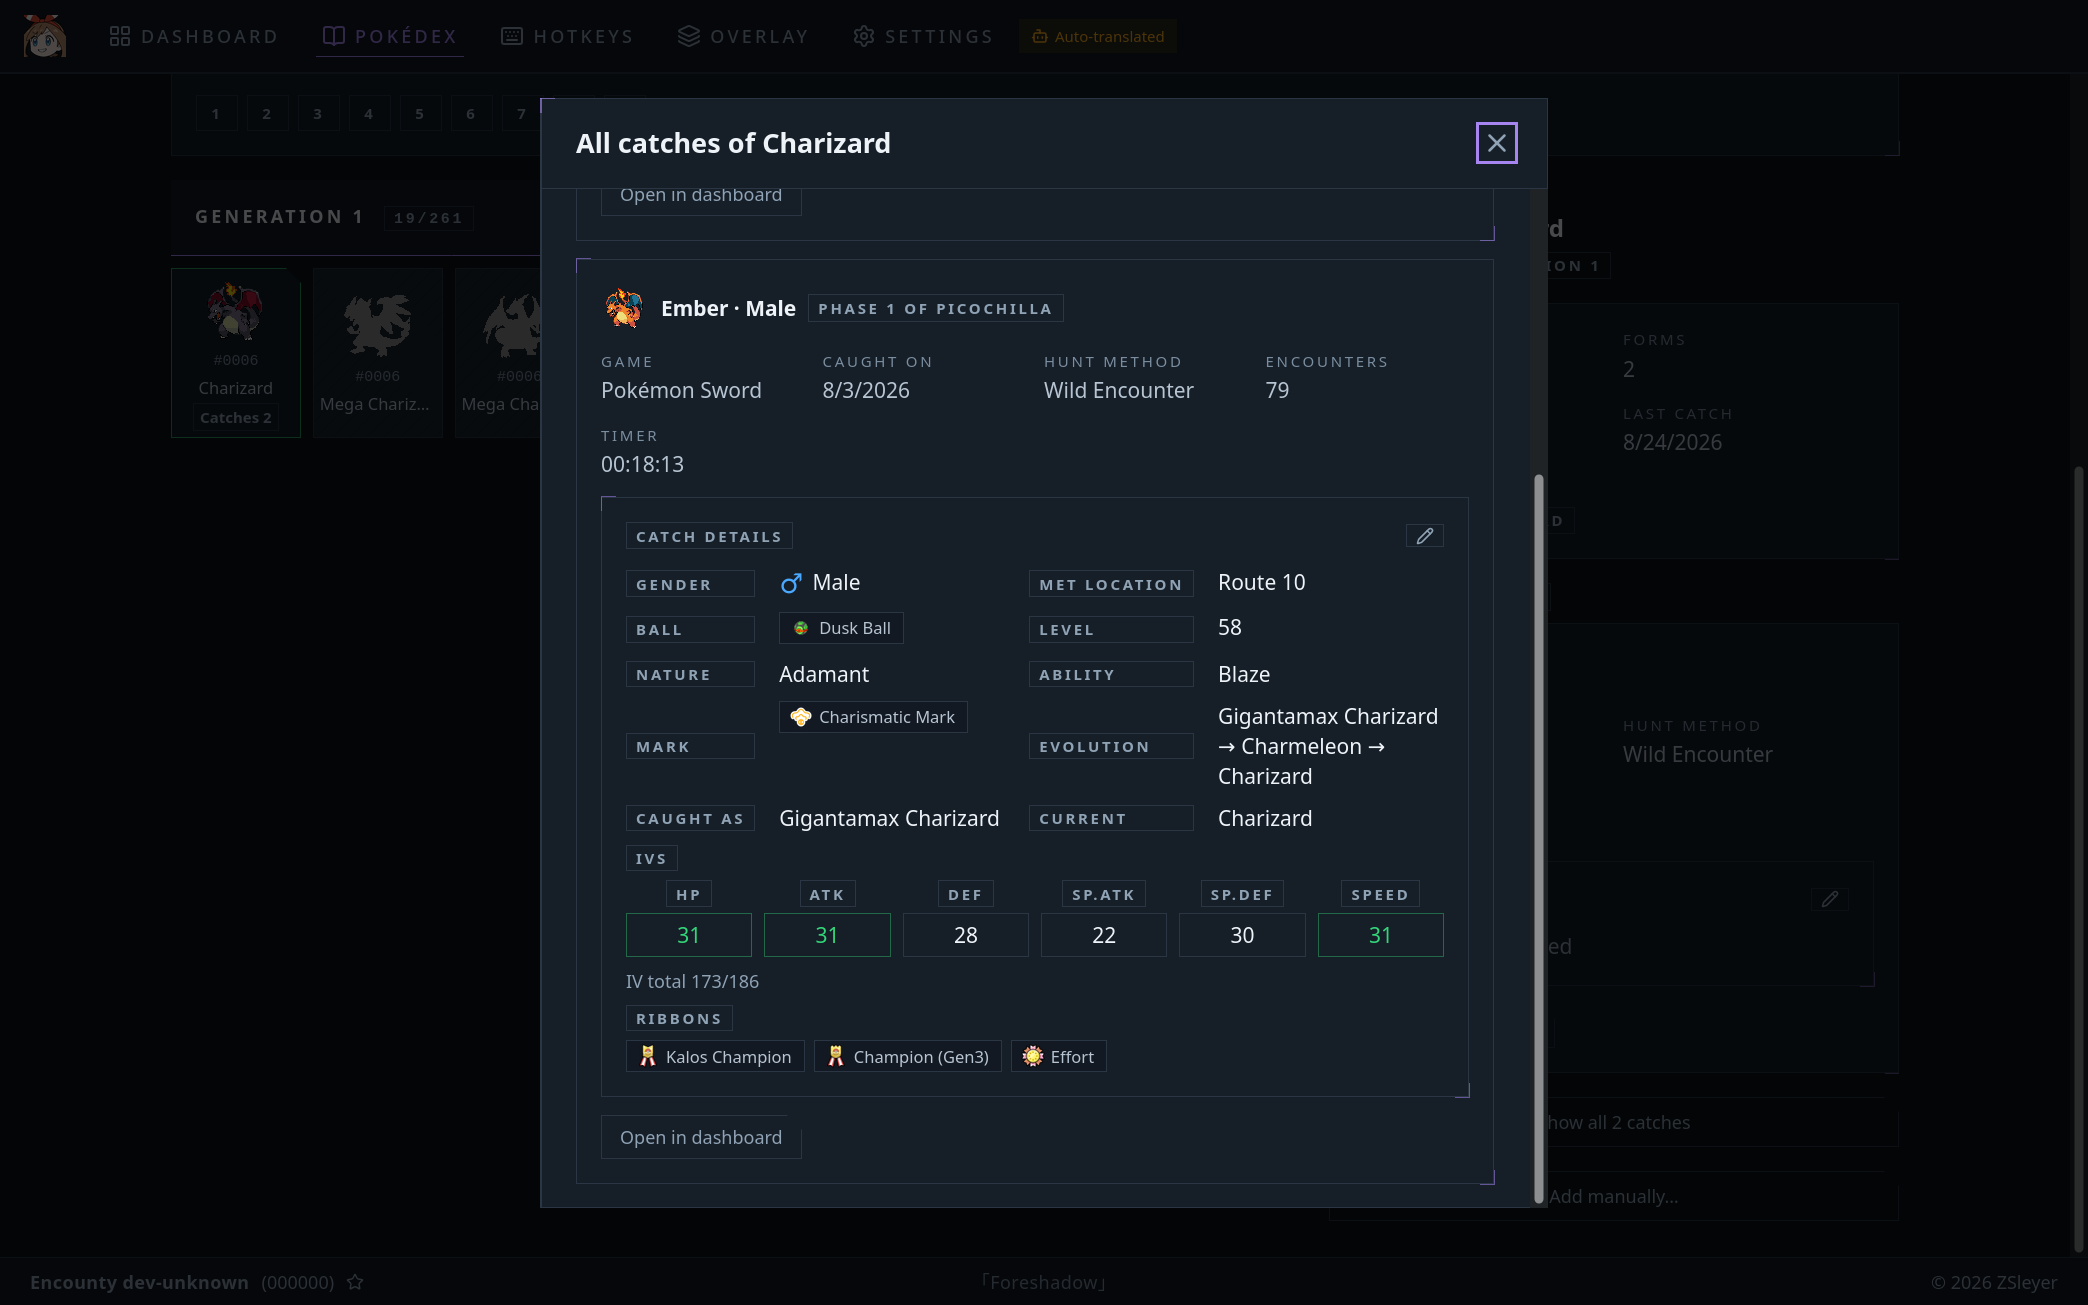Switch to the Pokédex tab
The image size is (2088, 1305).
click(x=389, y=37)
